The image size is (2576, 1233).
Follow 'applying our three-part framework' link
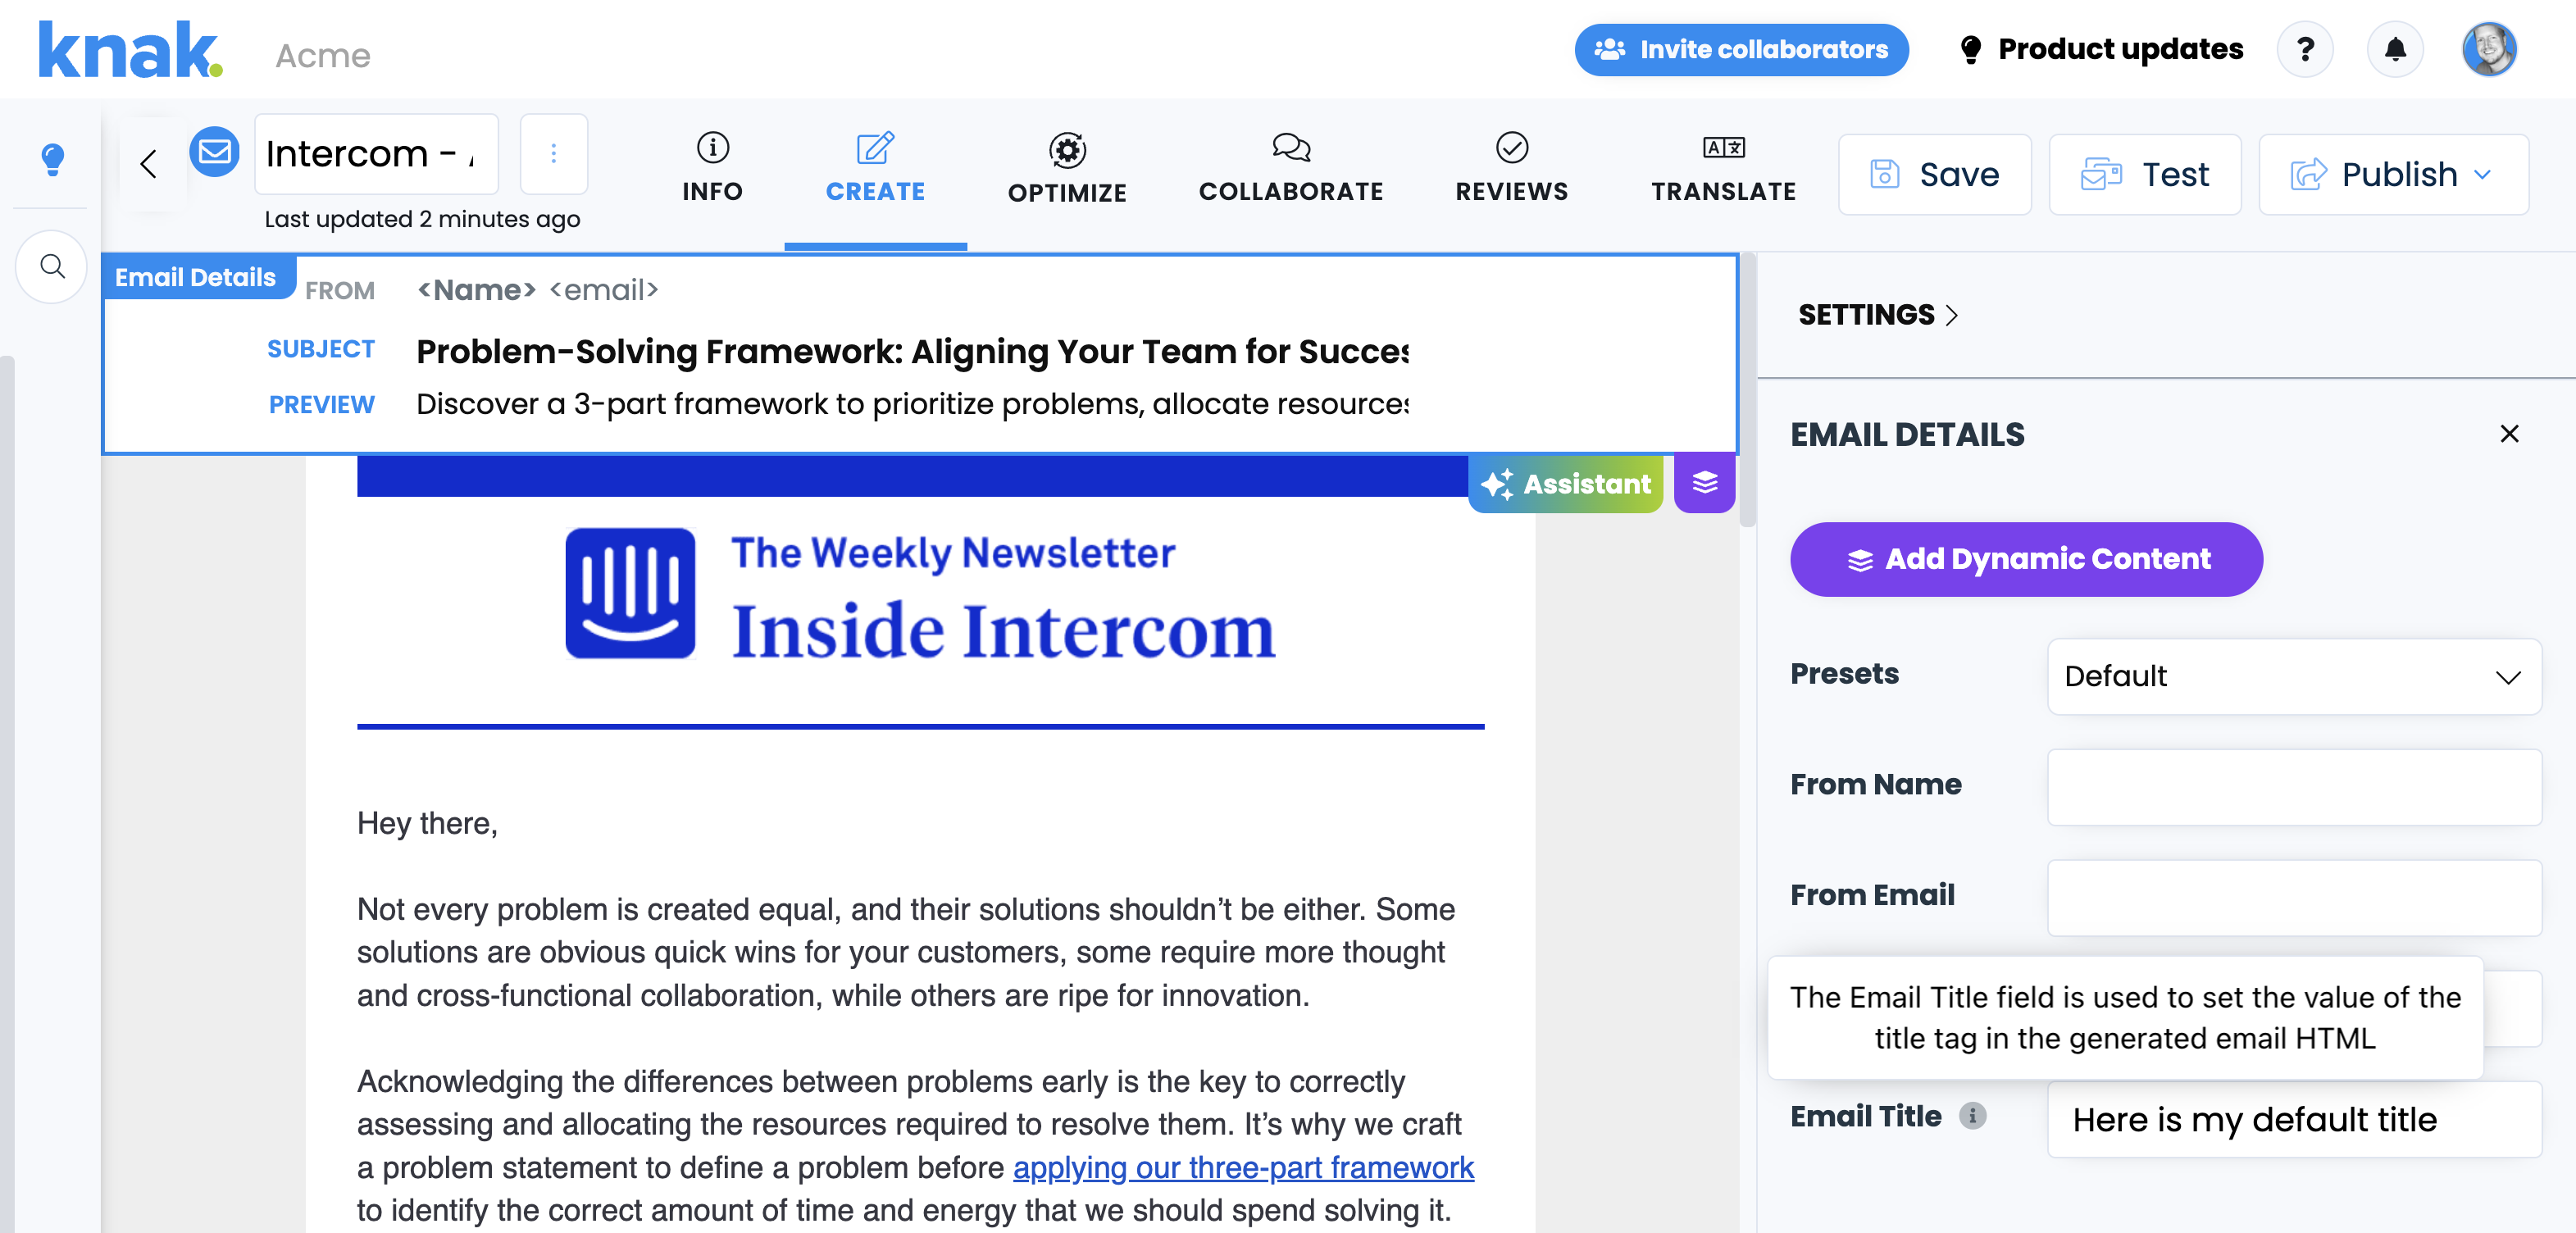click(x=1243, y=1167)
